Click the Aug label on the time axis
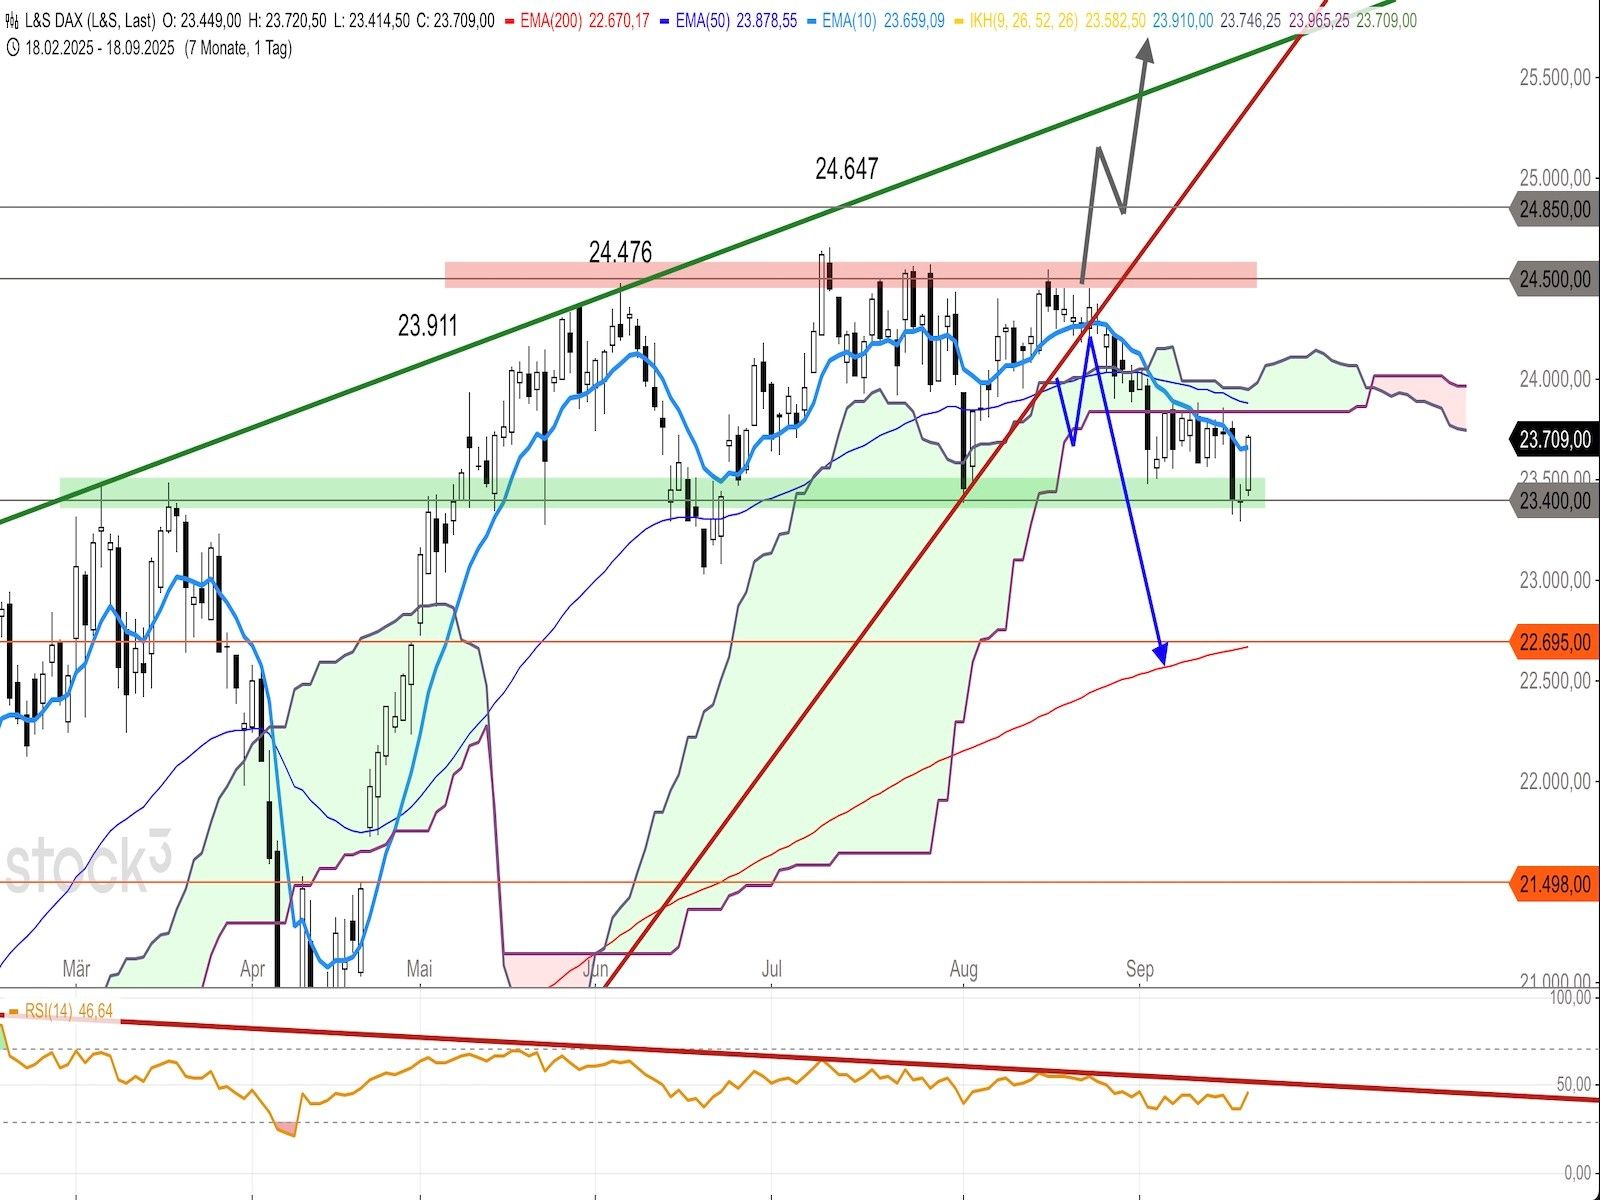 pos(963,969)
